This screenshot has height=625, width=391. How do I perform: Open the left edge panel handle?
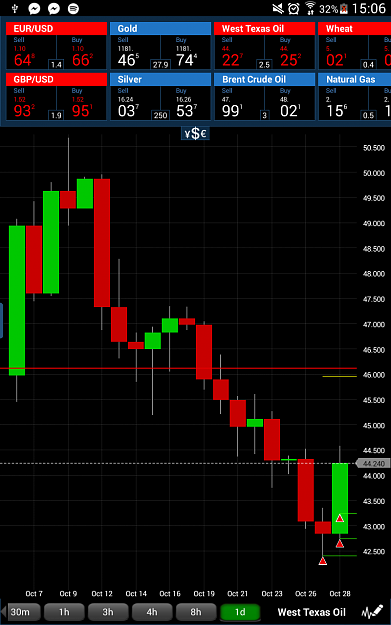[1, 320]
